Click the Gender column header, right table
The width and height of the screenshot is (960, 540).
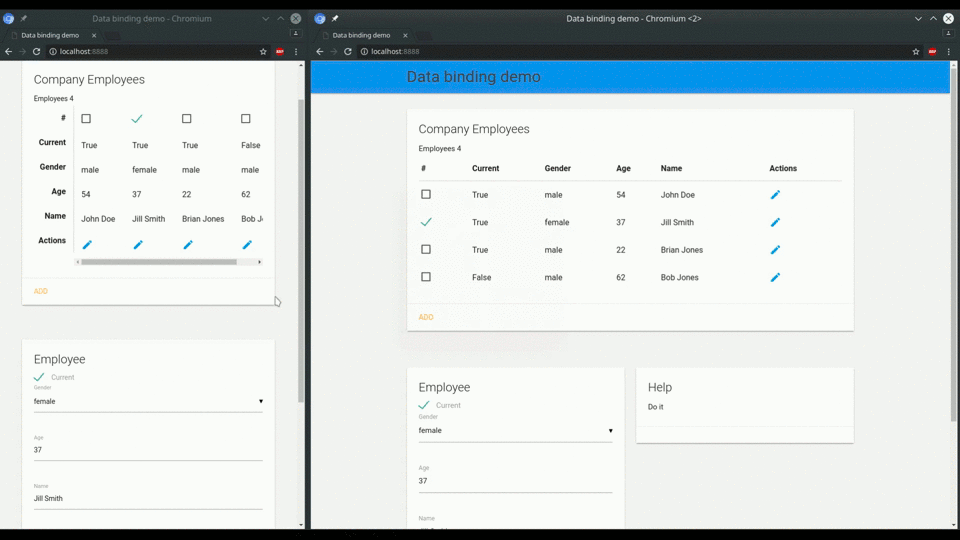tap(557, 168)
